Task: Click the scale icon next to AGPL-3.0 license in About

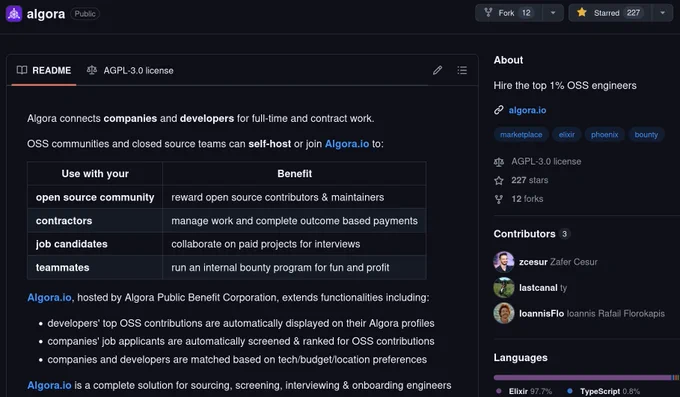Action: coord(499,162)
